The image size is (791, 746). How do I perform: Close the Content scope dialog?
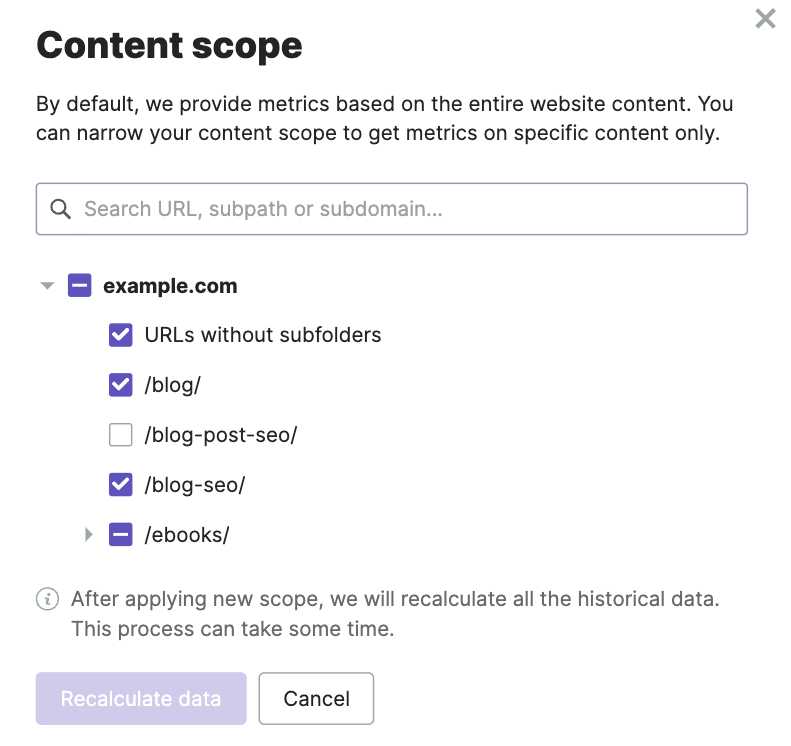[x=765, y=19]
